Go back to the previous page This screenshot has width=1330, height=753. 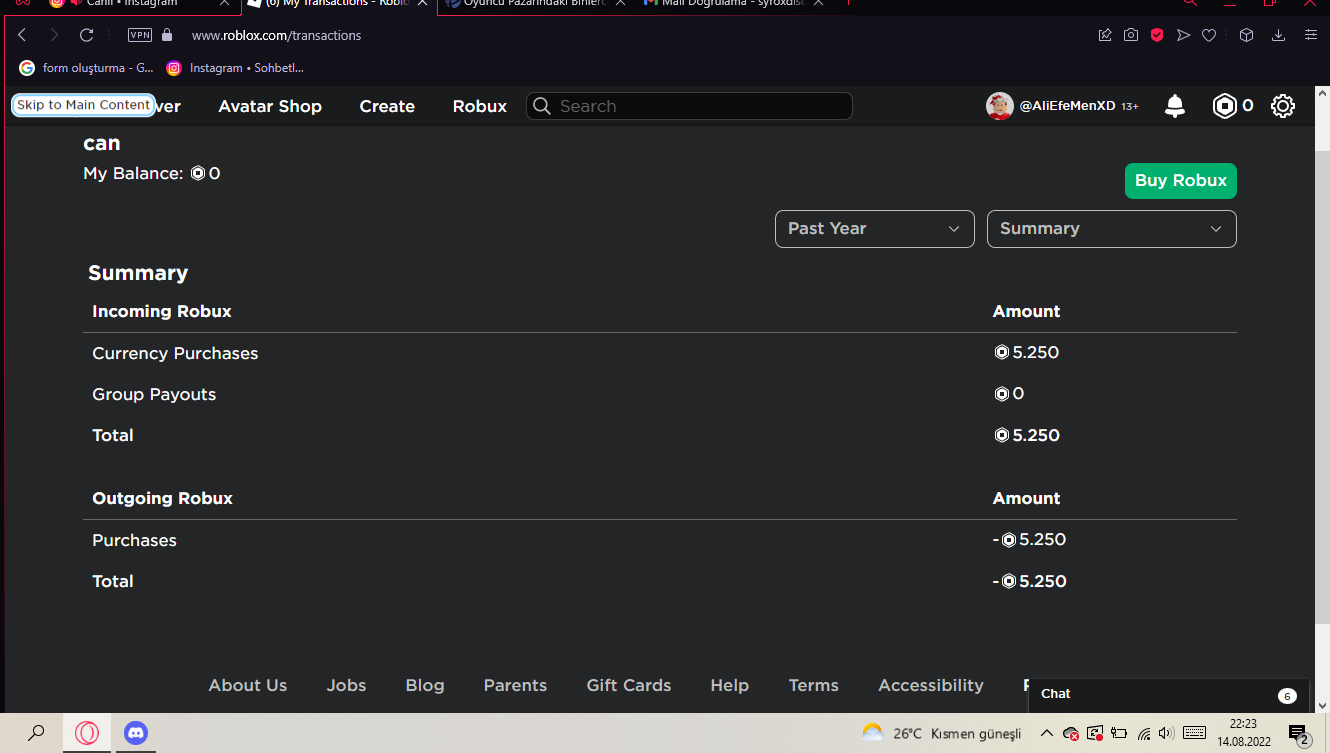[22, 35]
